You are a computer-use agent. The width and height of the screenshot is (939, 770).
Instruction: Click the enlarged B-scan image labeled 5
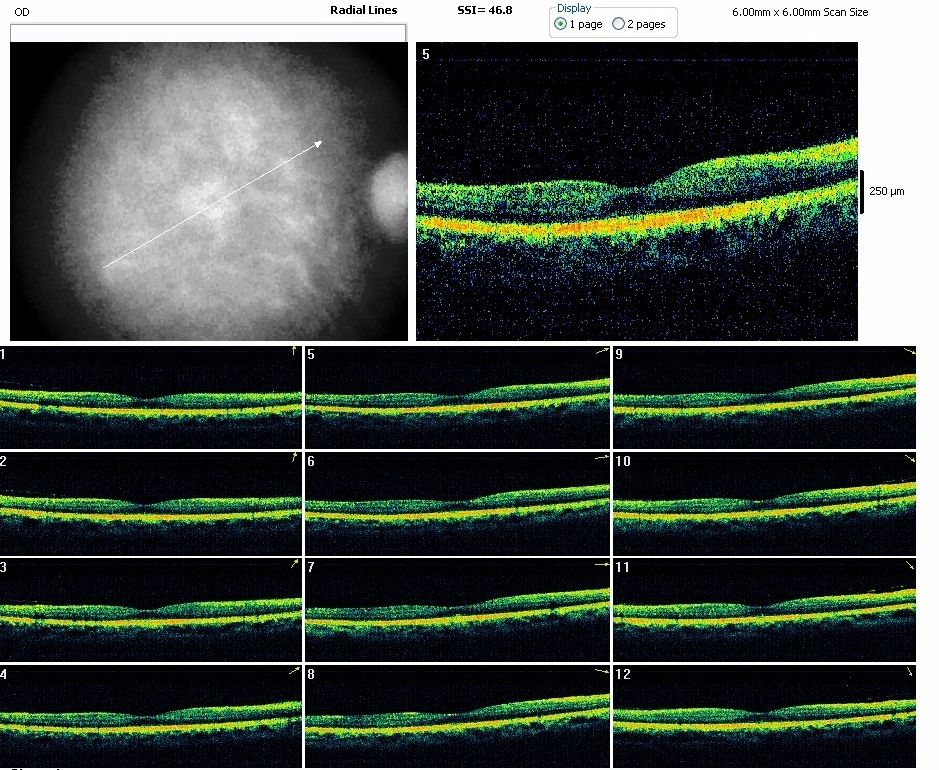click(x=637, y=191)
